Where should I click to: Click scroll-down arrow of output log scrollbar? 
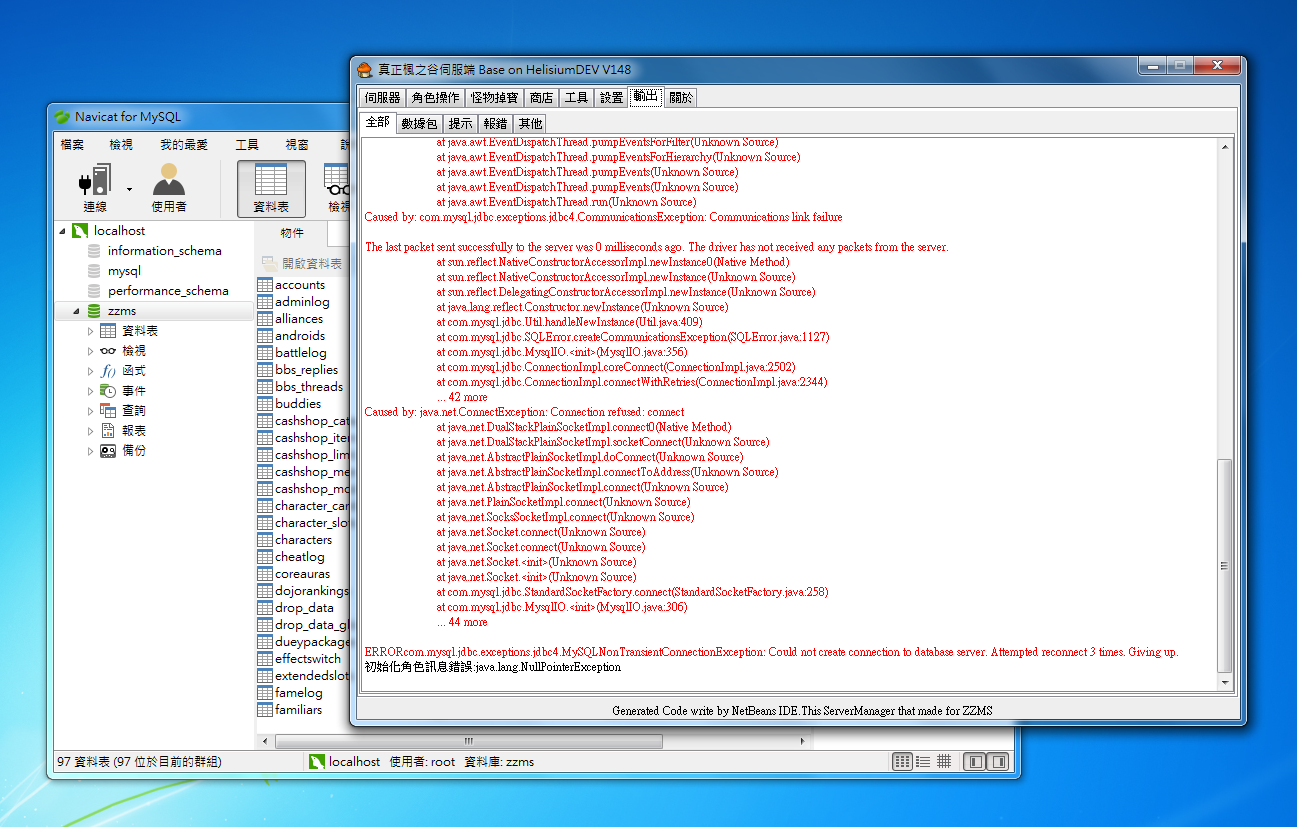(1225, 682)
